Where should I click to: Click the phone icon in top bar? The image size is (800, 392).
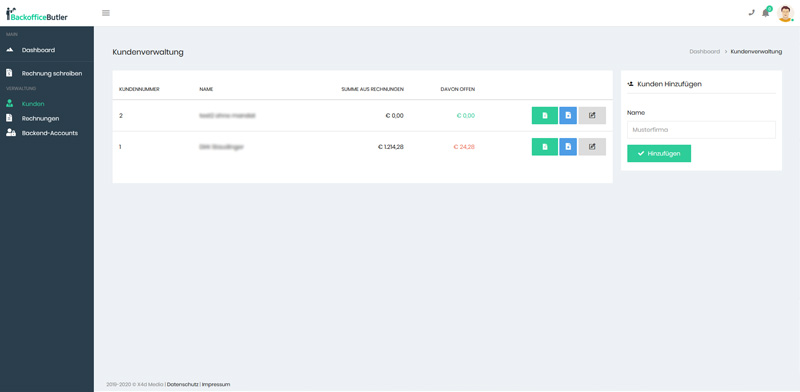coord(751,13)
